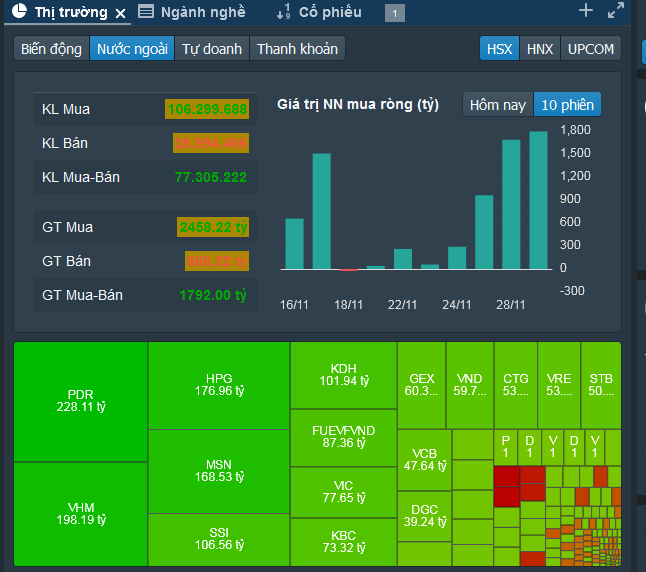This screenshot has width=646, height=572.
Task: Switch to Thanh khoản view
Action: [297, 49]
